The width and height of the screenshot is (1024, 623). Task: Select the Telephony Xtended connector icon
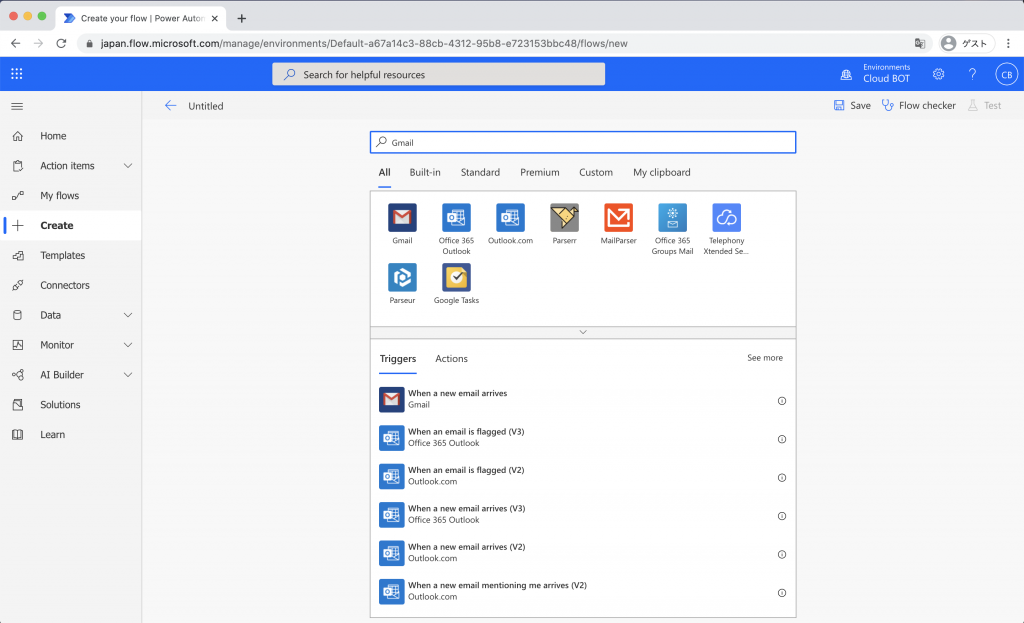pyautogui.click(x=726, y=218)
